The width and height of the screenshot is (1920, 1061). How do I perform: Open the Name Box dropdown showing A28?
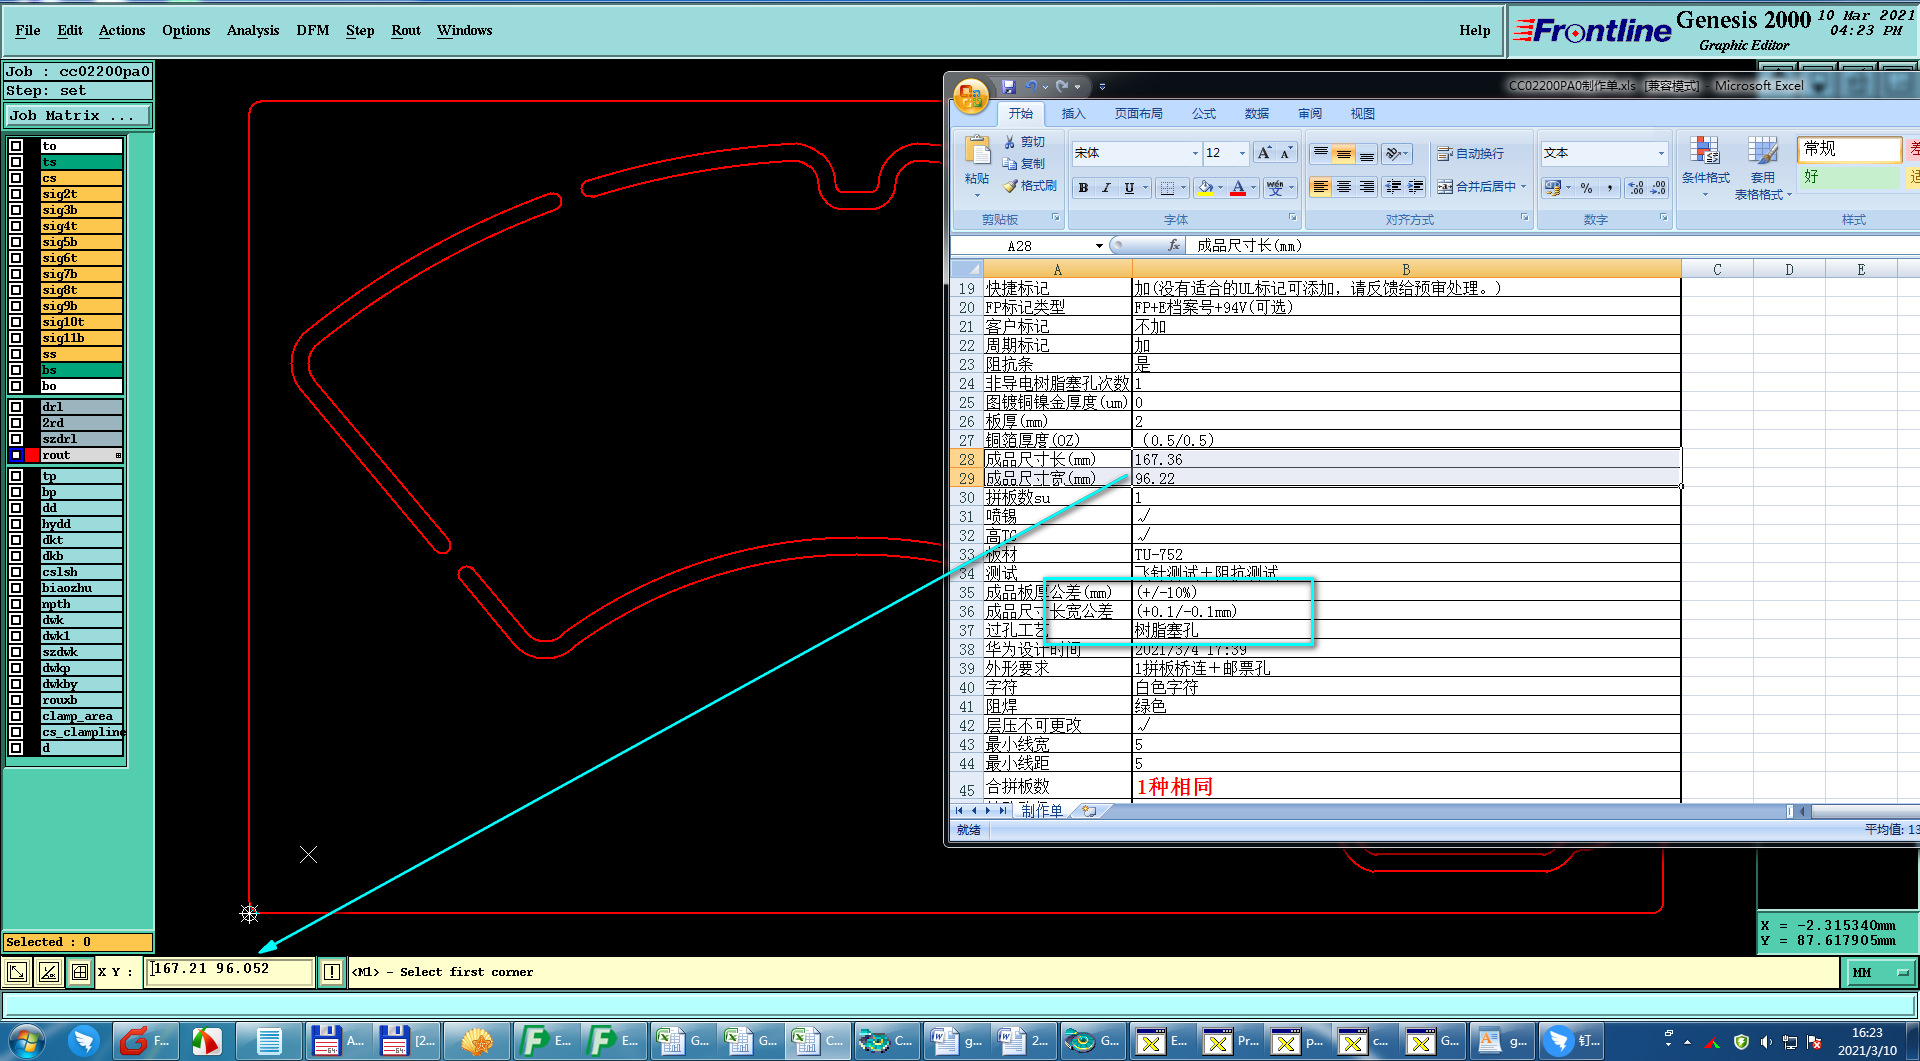pyautogui.click(x=1099, y=246)
